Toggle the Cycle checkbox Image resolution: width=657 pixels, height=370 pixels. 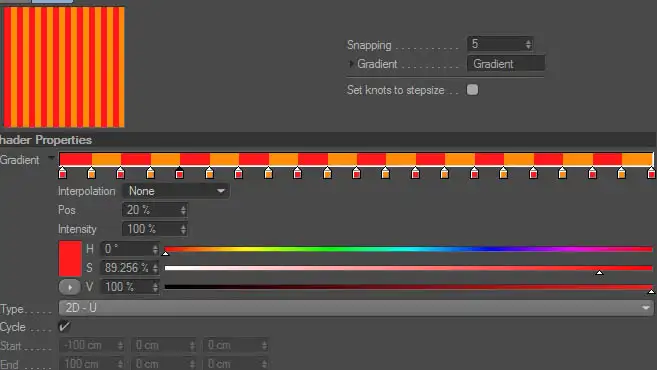pos(65,326)
